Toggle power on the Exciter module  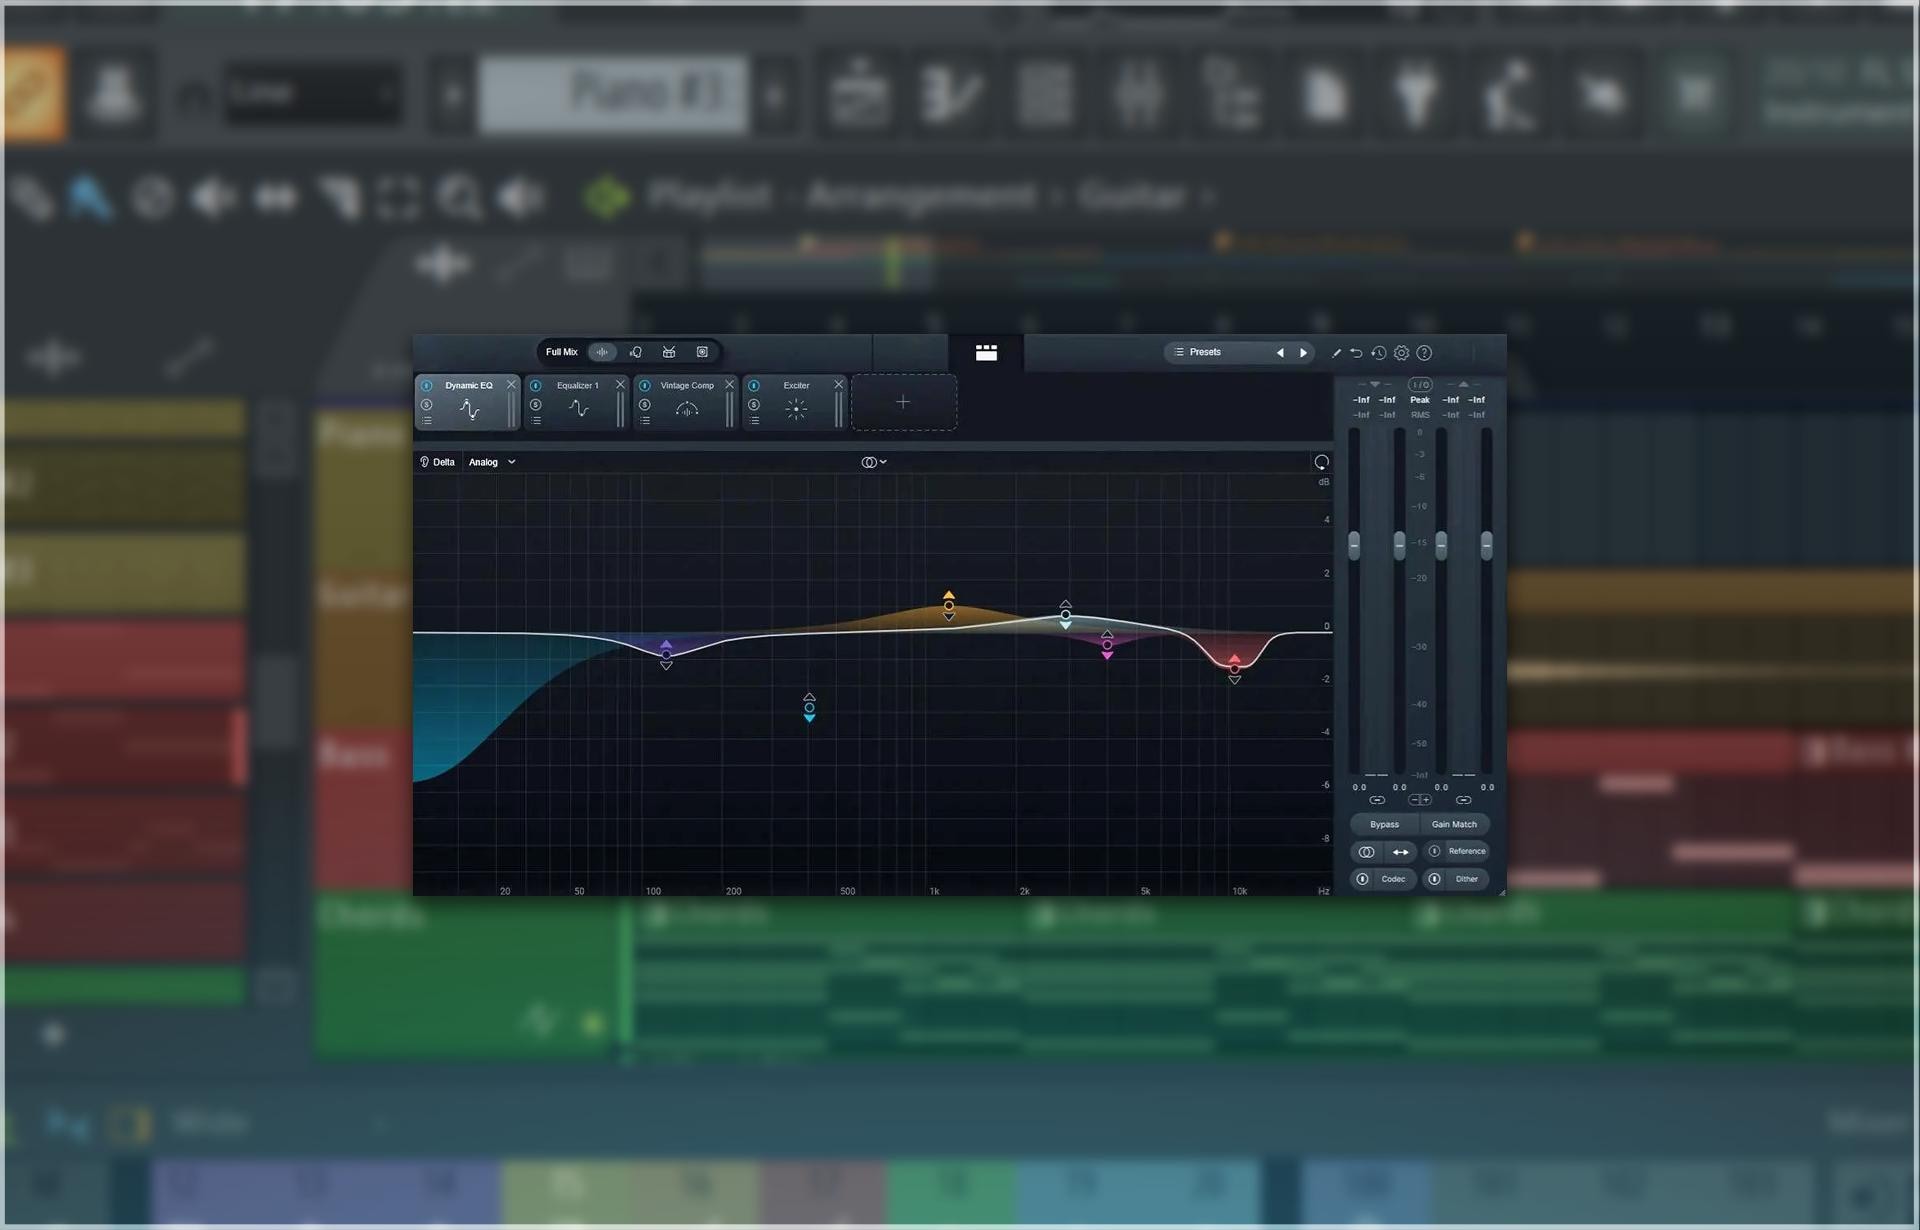click(x=754, y=386)
